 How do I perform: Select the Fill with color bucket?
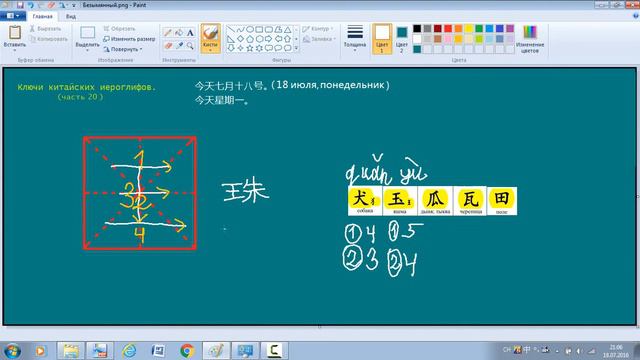[179, 33]
